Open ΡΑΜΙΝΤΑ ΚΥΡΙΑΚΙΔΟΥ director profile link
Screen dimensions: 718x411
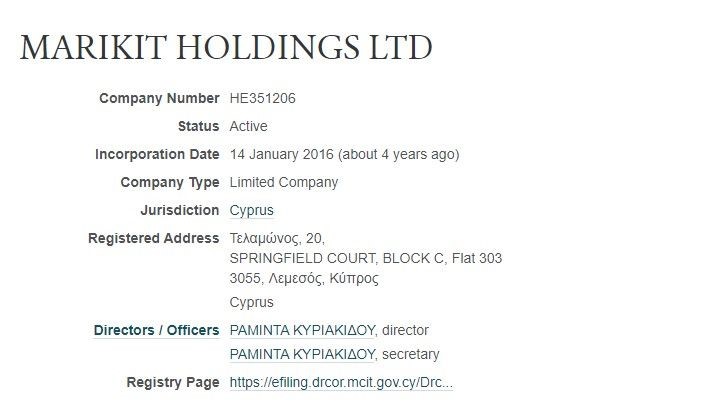(x=301, y=330)
